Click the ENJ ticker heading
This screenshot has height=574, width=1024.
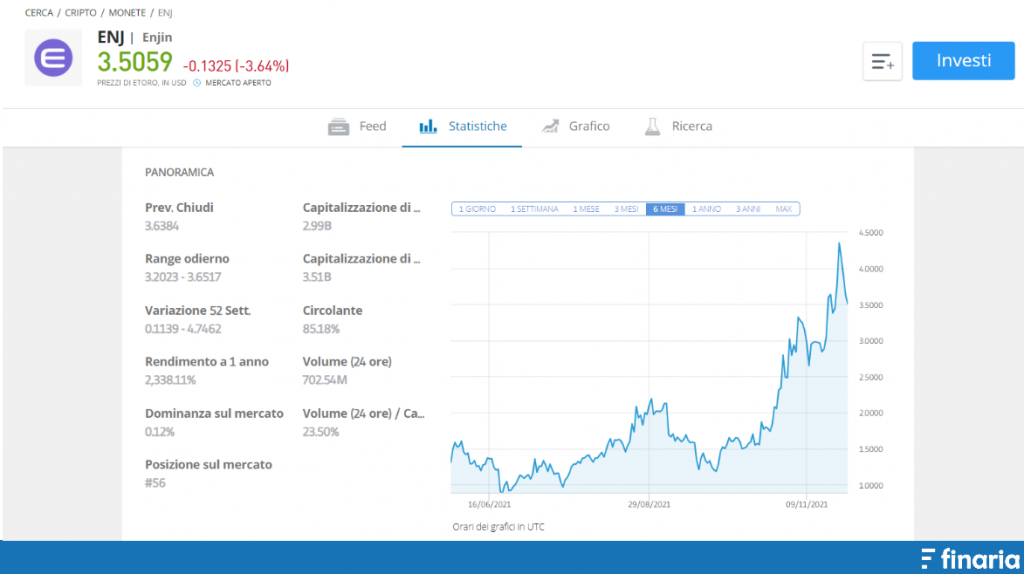point(110,37)
